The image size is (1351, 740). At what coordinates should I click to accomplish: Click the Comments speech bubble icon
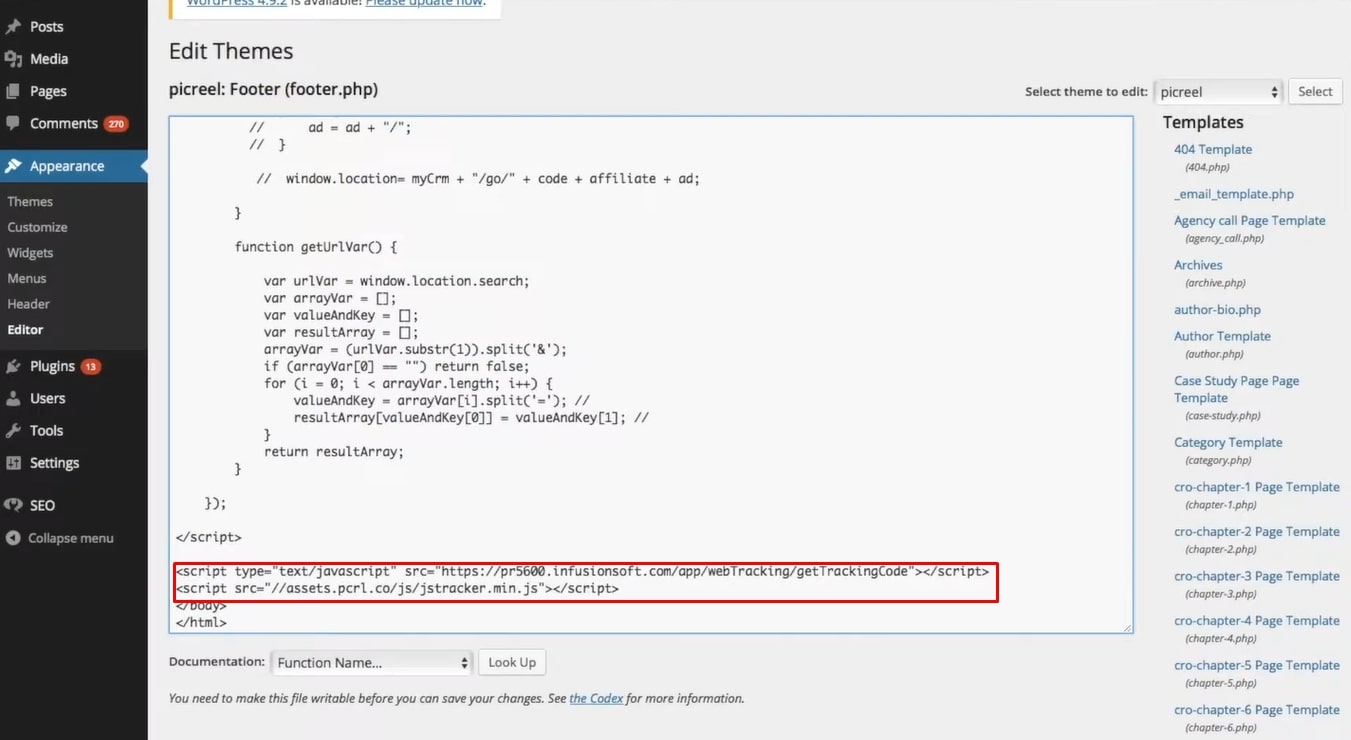coord(13,124)
